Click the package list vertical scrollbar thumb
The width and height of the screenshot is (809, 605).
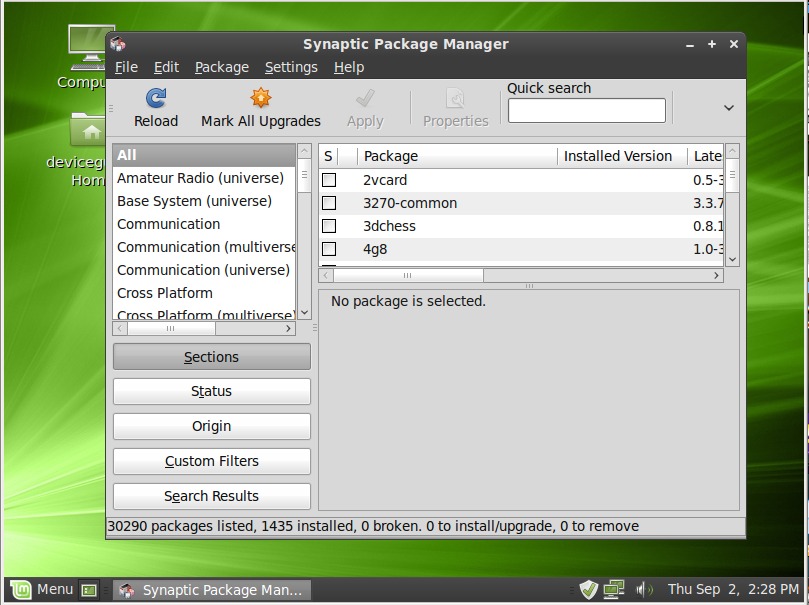click(732, 175)
